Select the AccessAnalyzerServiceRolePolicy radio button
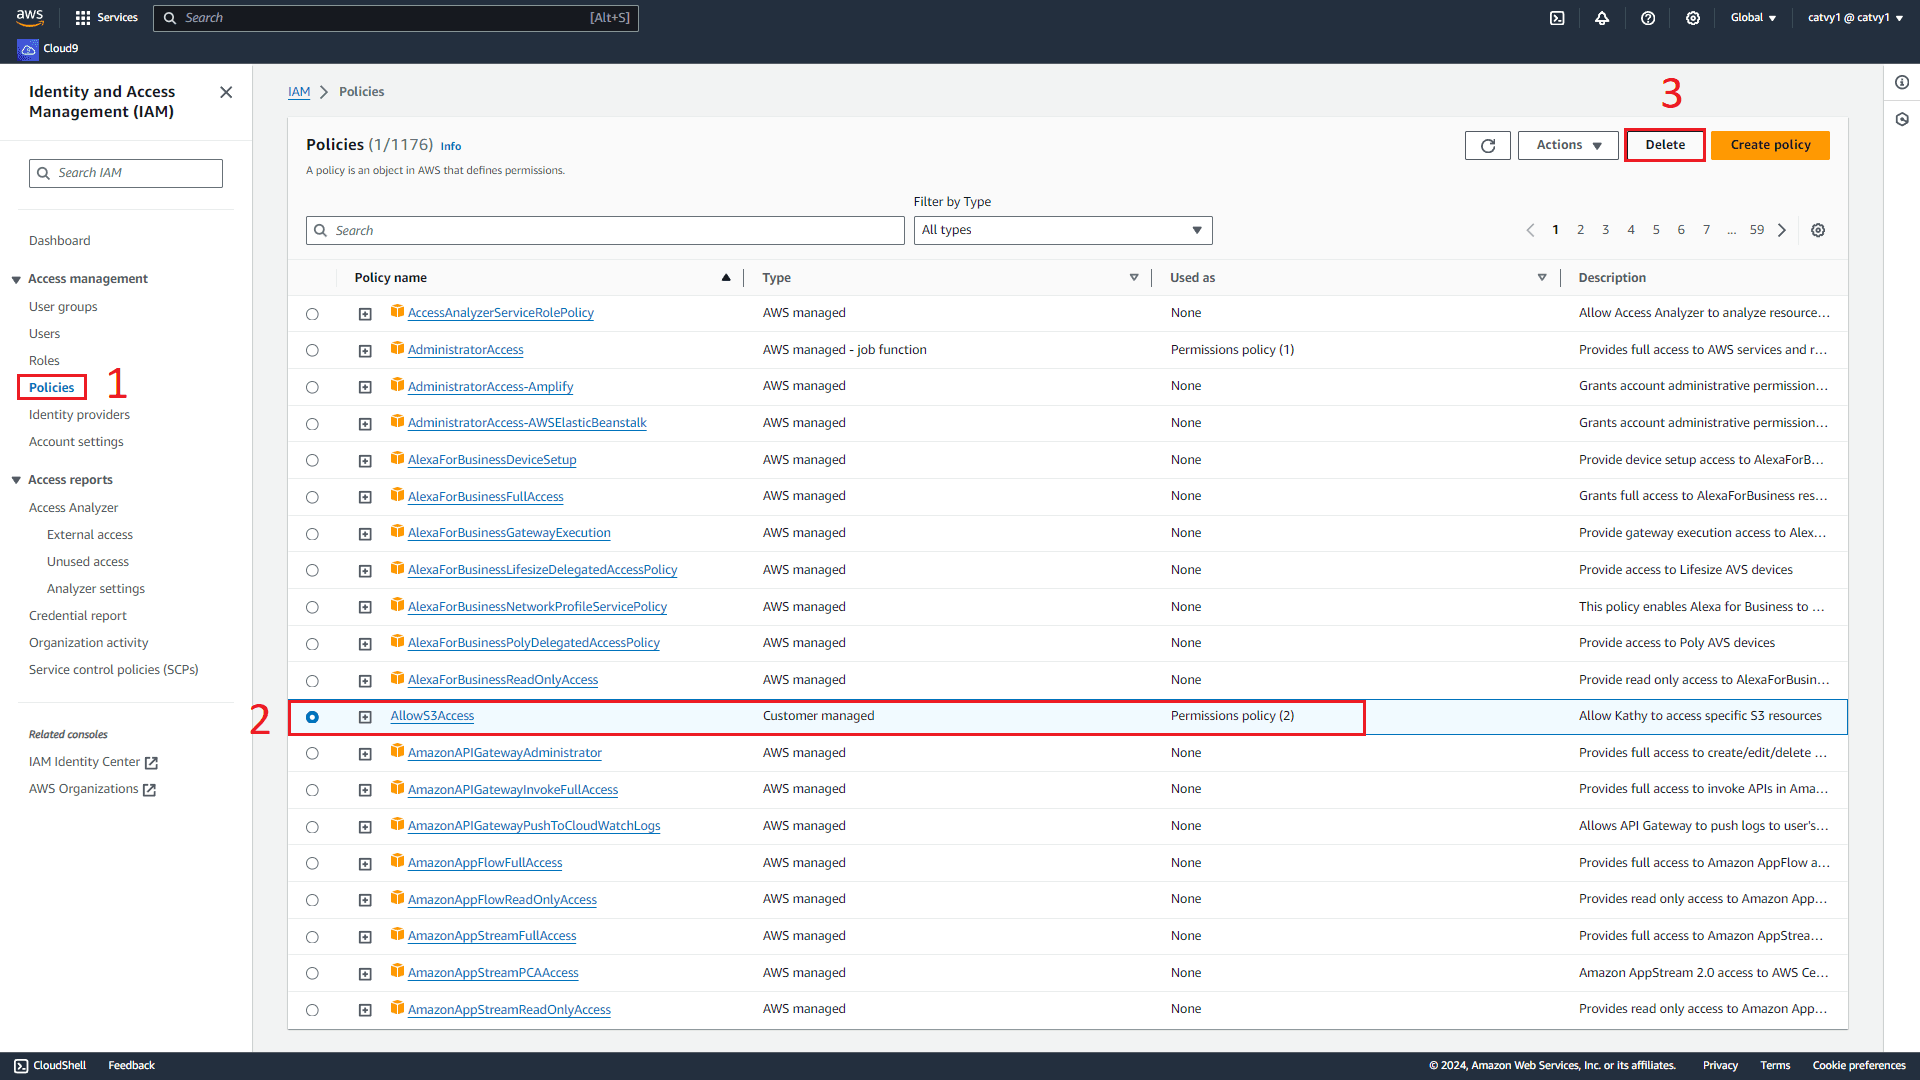This screenshot has height=1080, width=1920. (x=313, y=313)
